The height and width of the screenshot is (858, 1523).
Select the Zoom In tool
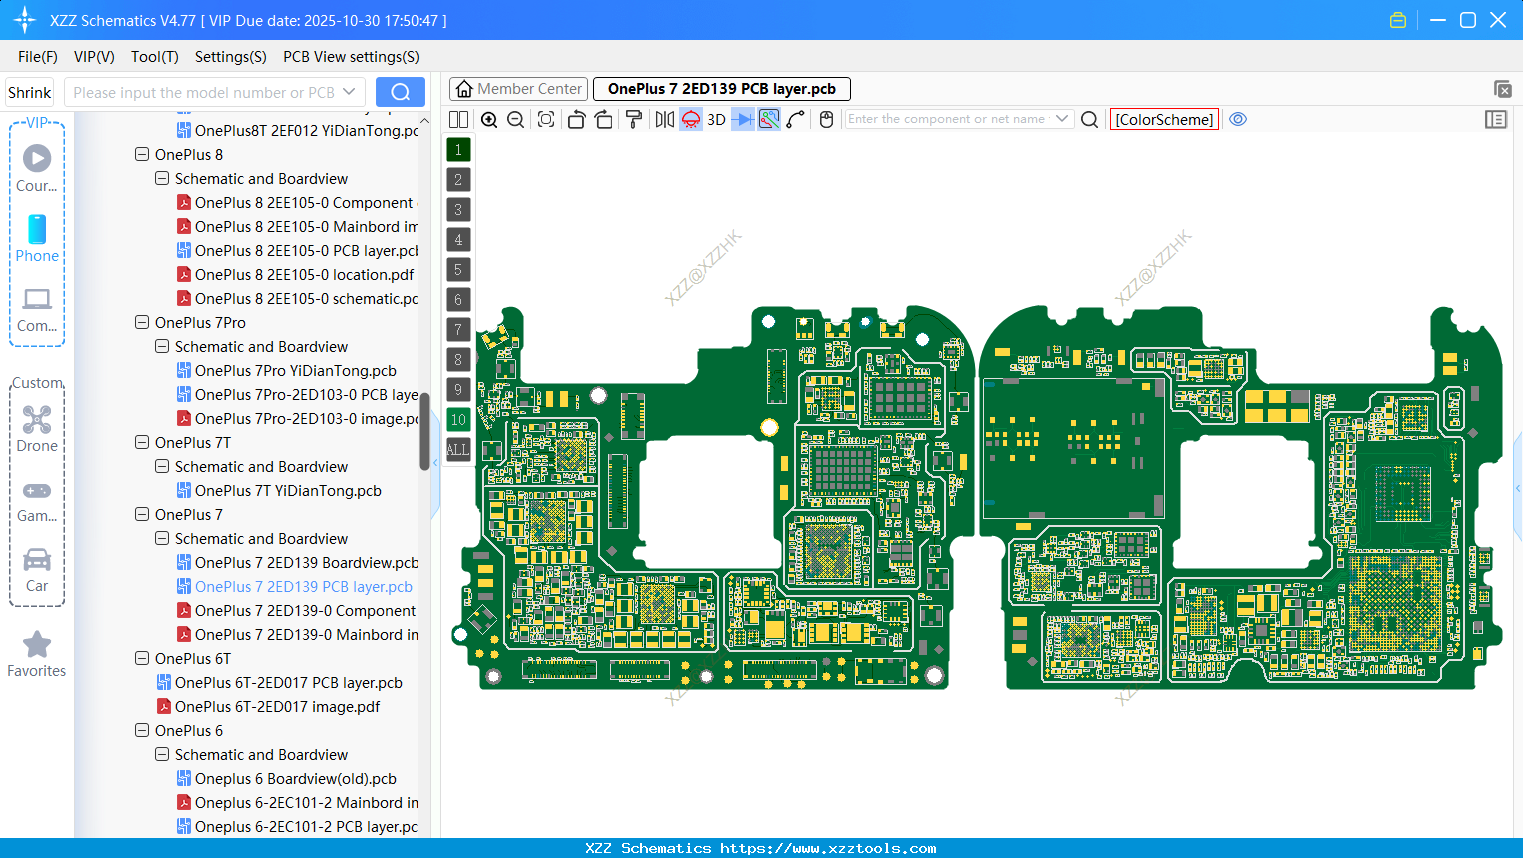click(489, 118)
